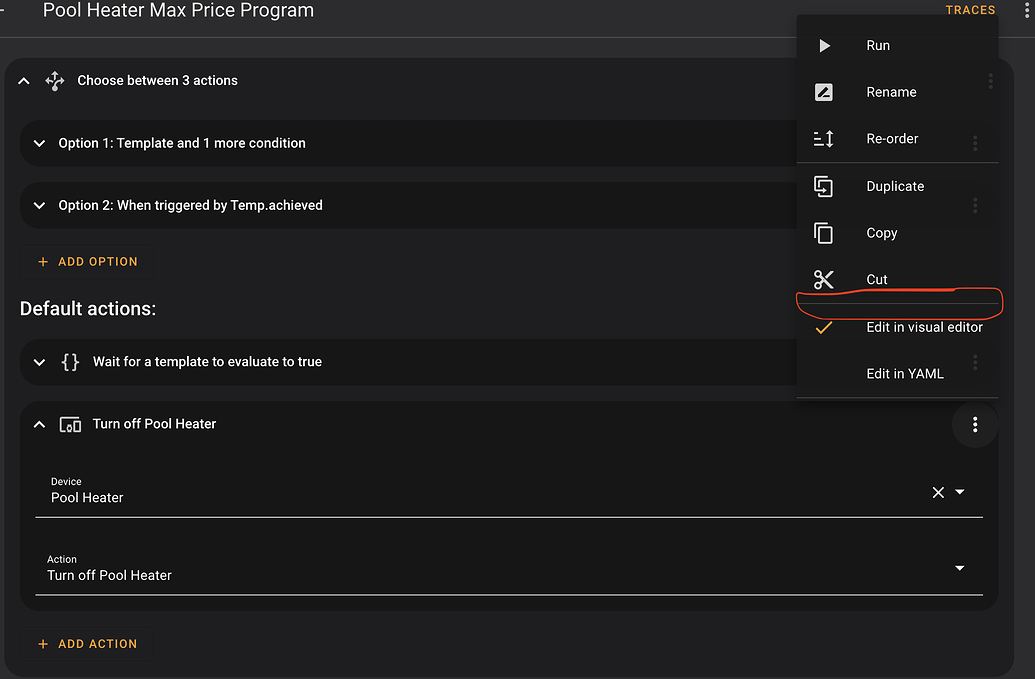
Task: Enable Edit in YAML mode
Action: 904,373
